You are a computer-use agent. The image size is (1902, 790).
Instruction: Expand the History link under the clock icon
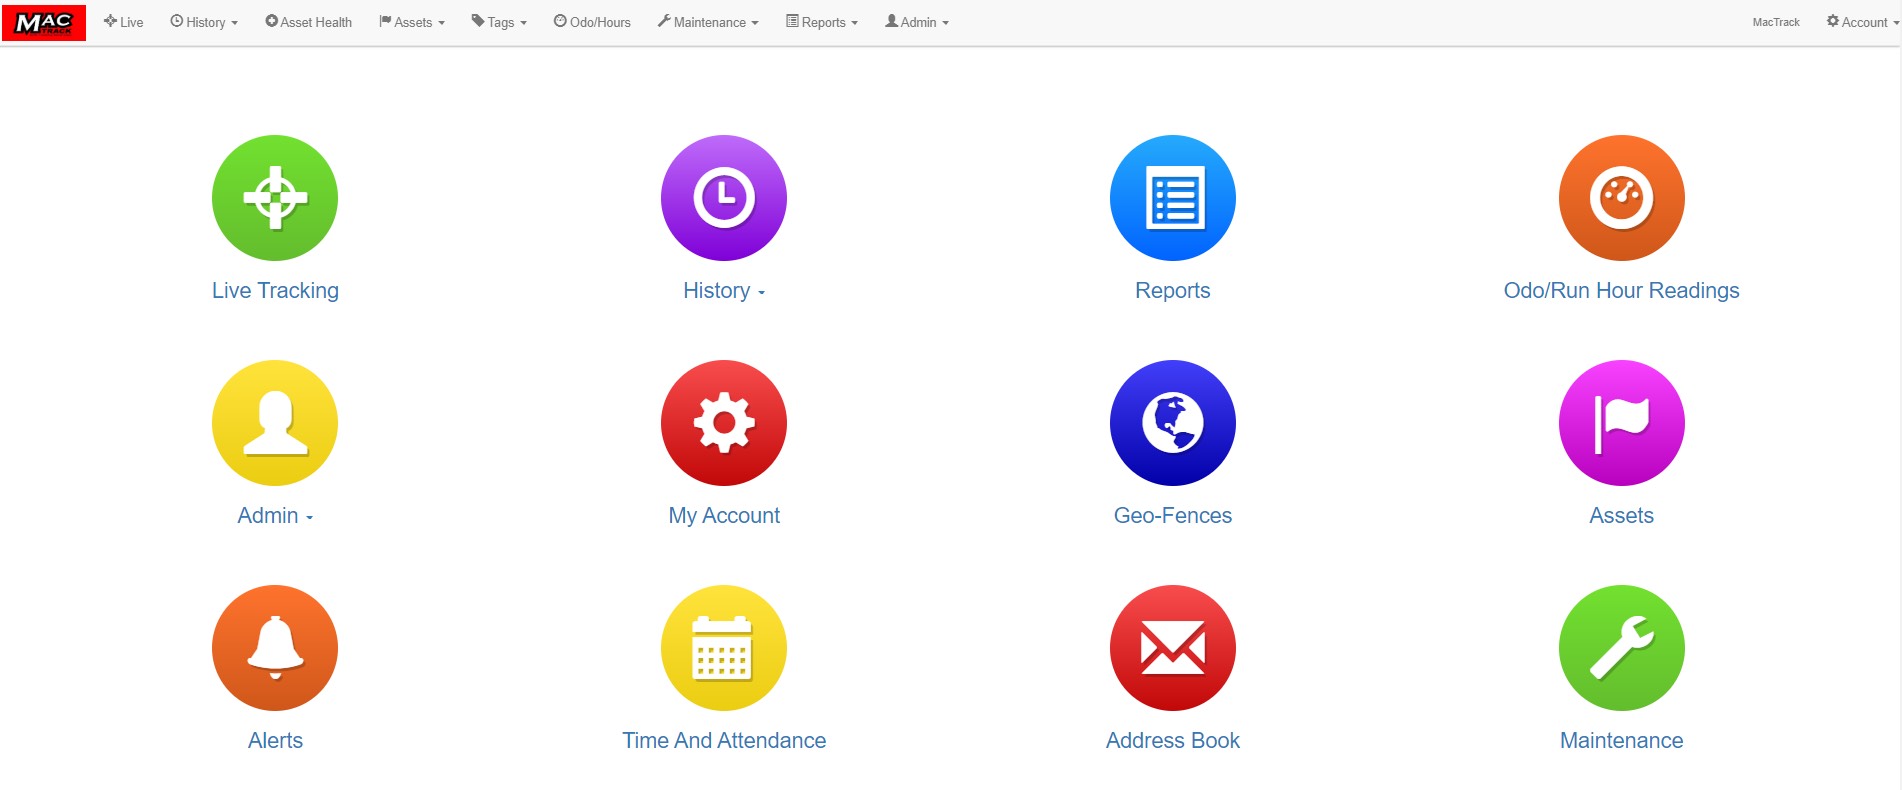point(724,291)
